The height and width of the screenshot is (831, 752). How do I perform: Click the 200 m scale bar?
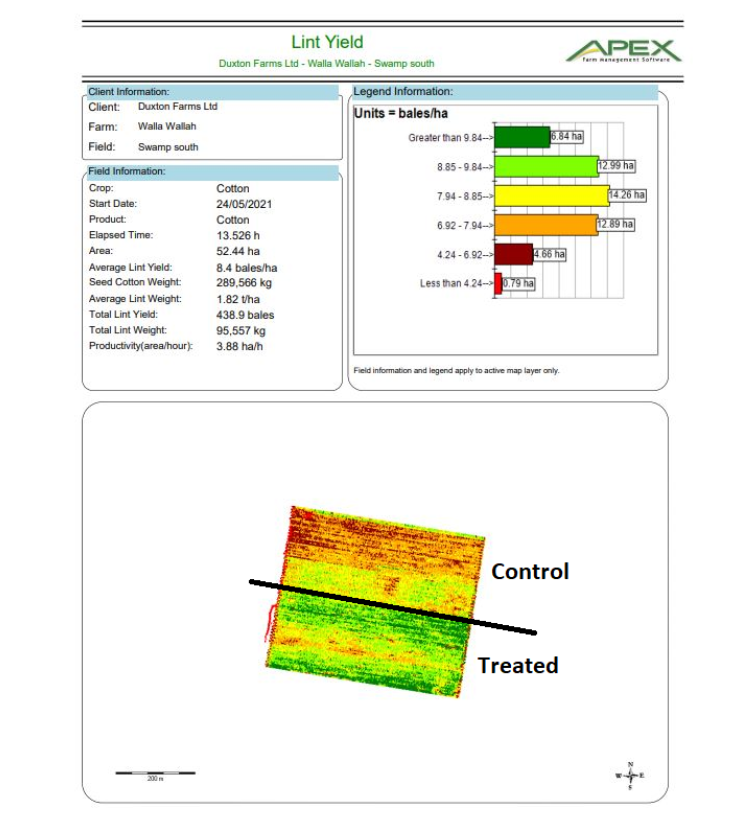coord(155,773)
